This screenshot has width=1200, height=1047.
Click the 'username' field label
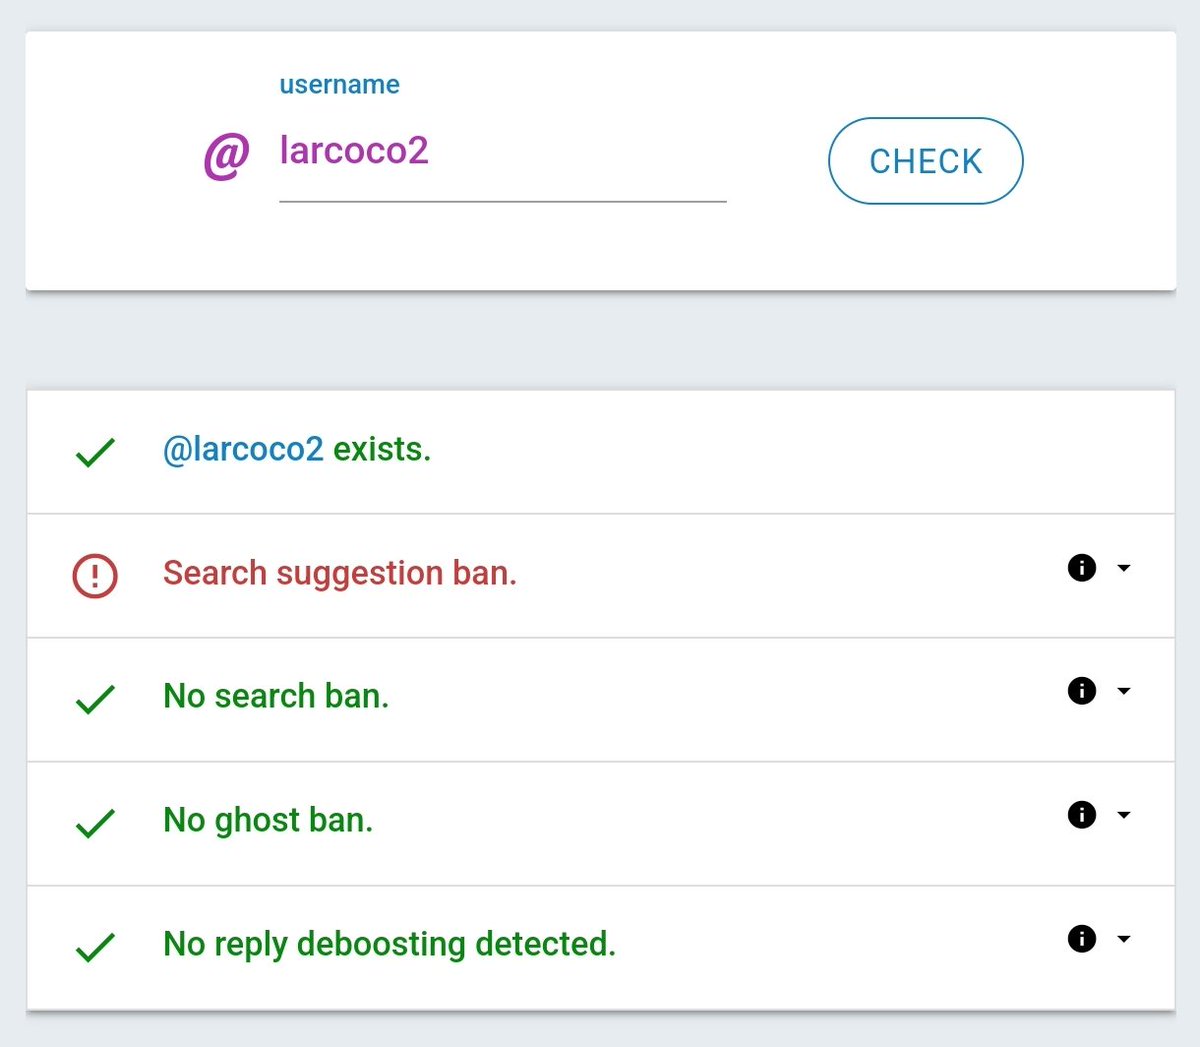[x=339, y=85]
